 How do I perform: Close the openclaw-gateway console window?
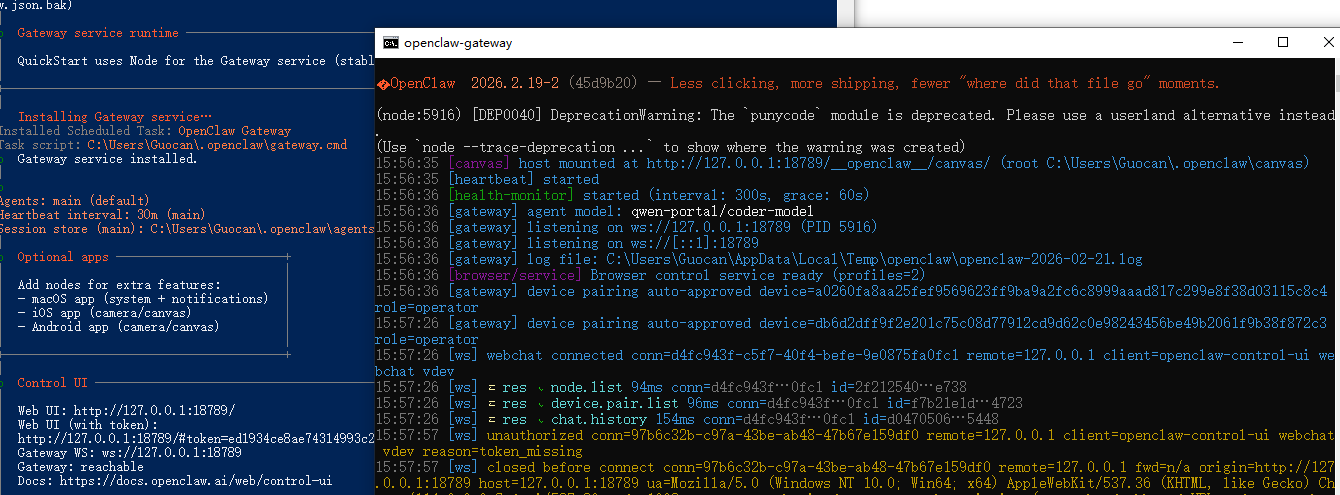pos(1326,42)
